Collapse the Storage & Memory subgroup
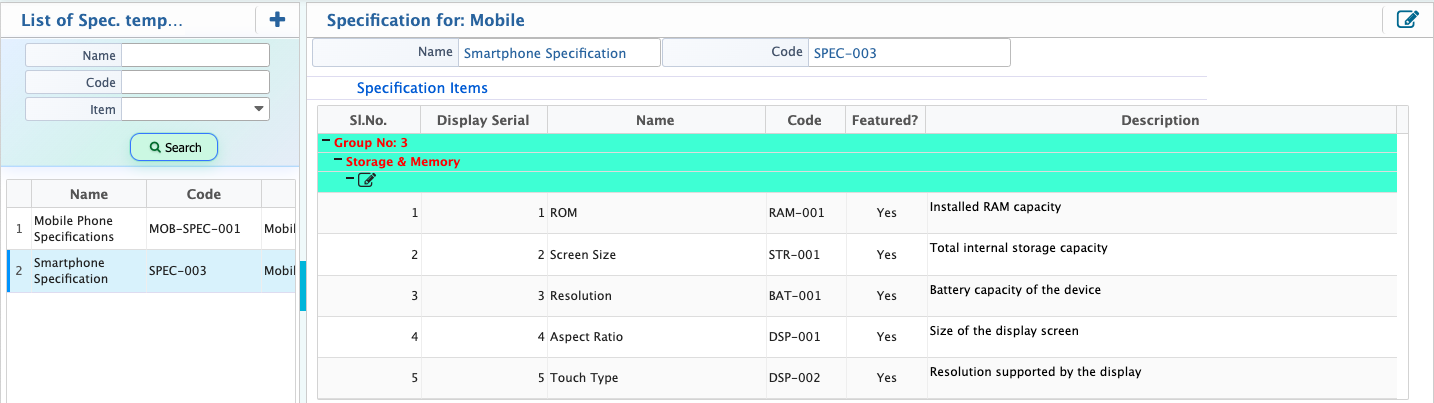This screenshot has height=403, width=1434. tap(338, 160)
